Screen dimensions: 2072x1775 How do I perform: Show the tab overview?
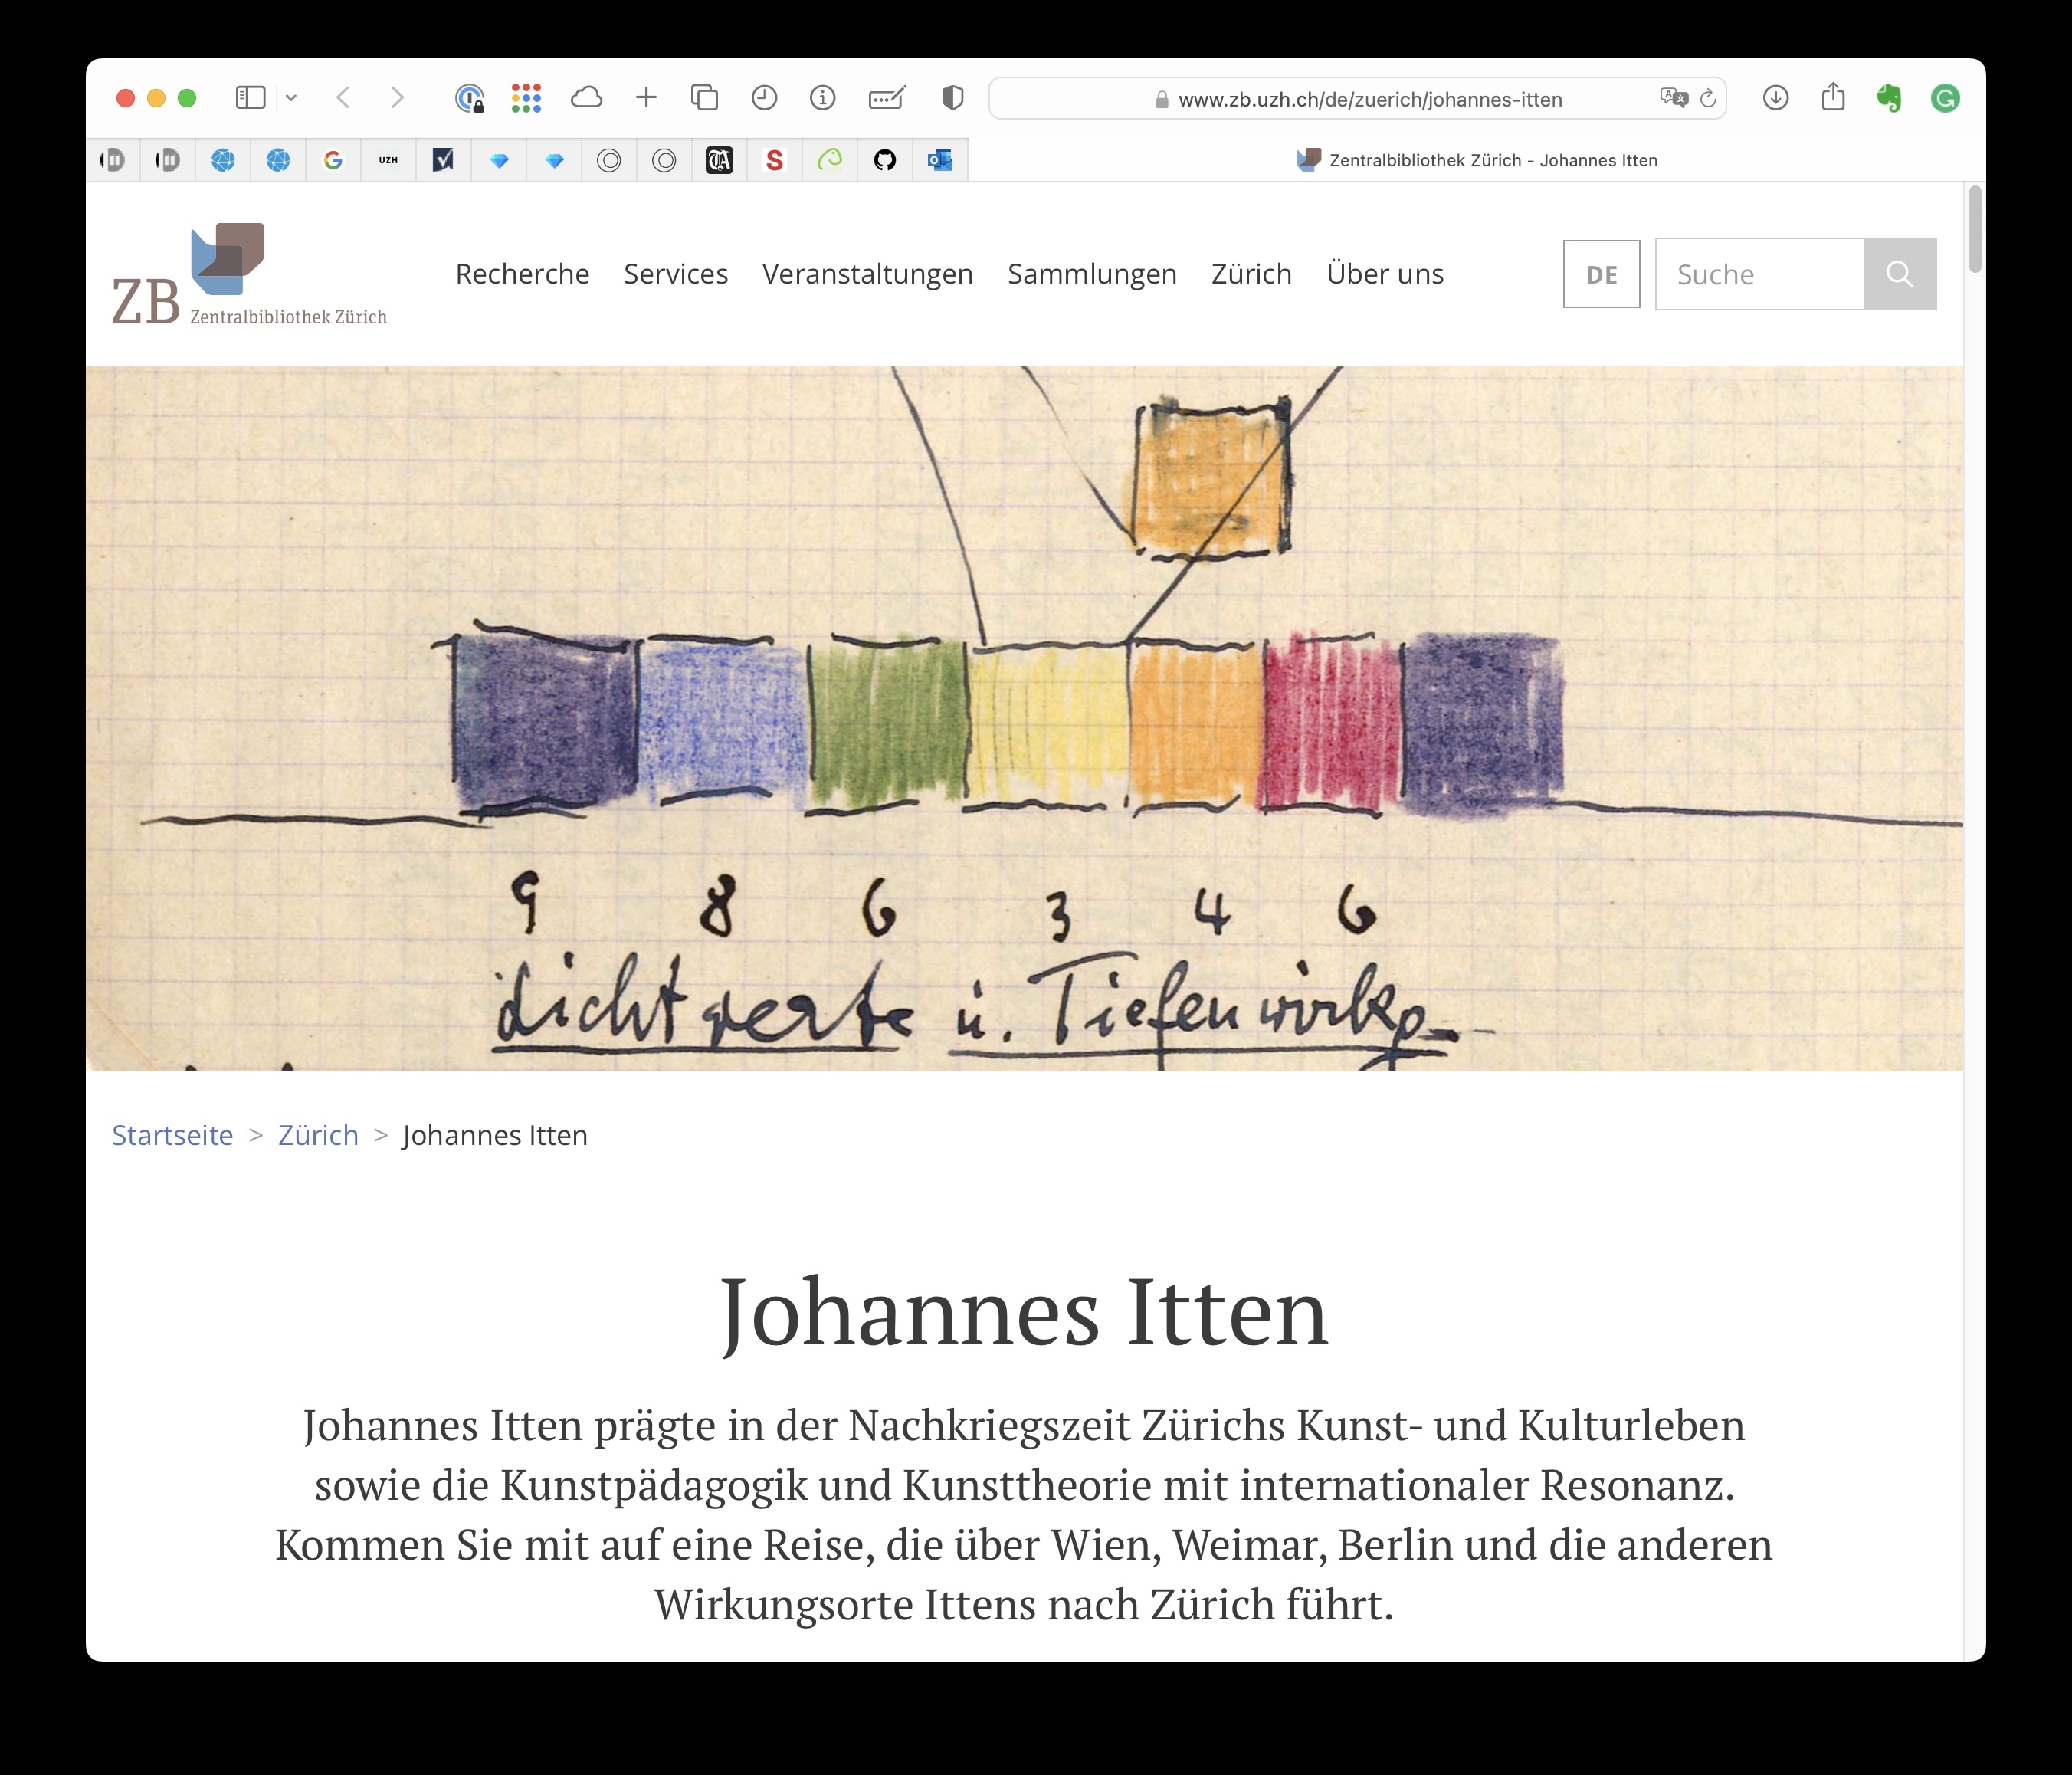click(x=705, y=98)
